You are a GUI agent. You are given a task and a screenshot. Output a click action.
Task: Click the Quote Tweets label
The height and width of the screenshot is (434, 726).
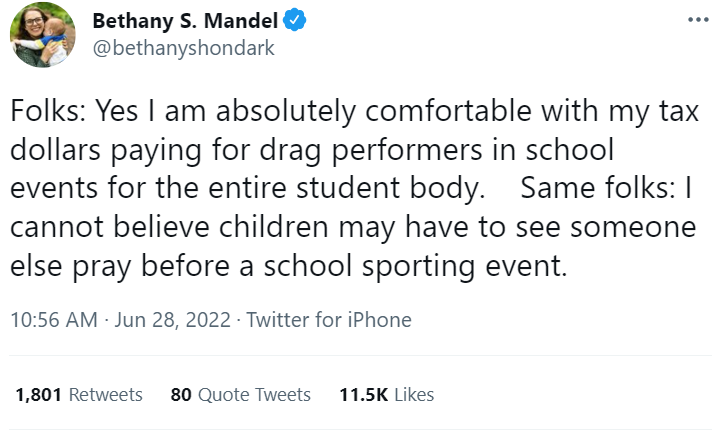click(x=254, y=394)
